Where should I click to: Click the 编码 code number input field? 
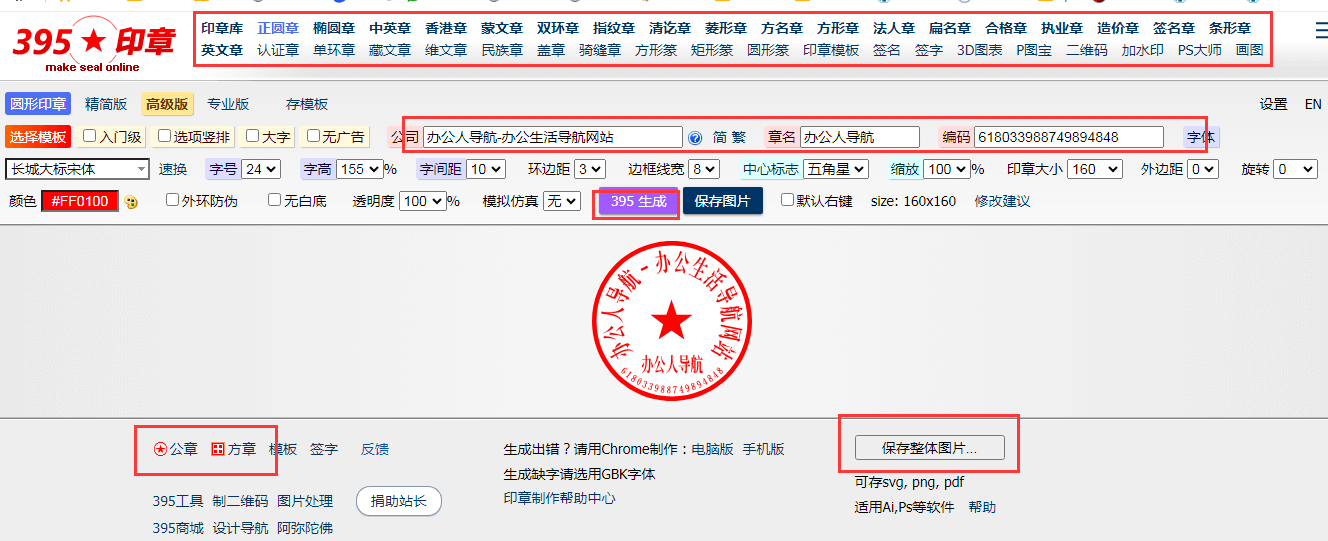pos(1069,137)
